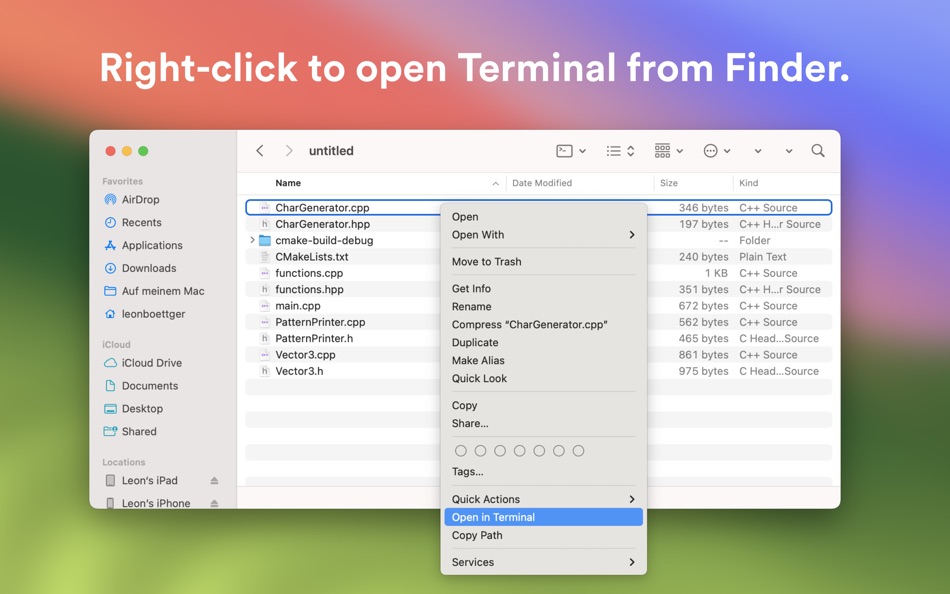Click the CMakeLists.txt file icon

pyautogui.click(x=265, y=256)
